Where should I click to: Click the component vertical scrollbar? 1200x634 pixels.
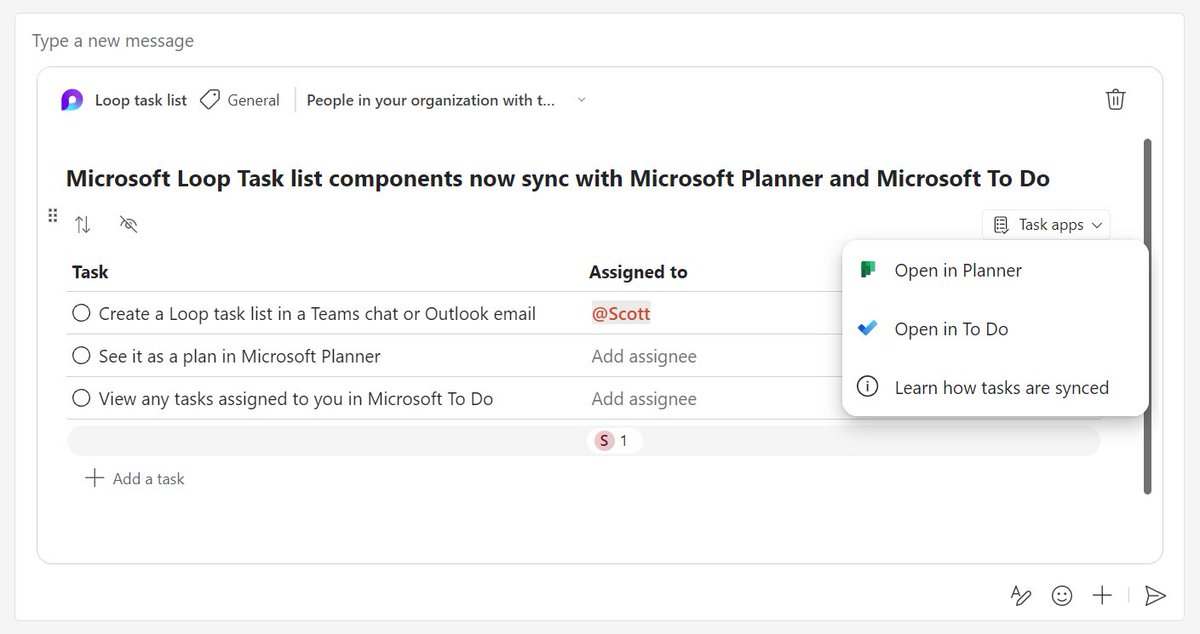pyautogui.click(x=1147, y=316)
